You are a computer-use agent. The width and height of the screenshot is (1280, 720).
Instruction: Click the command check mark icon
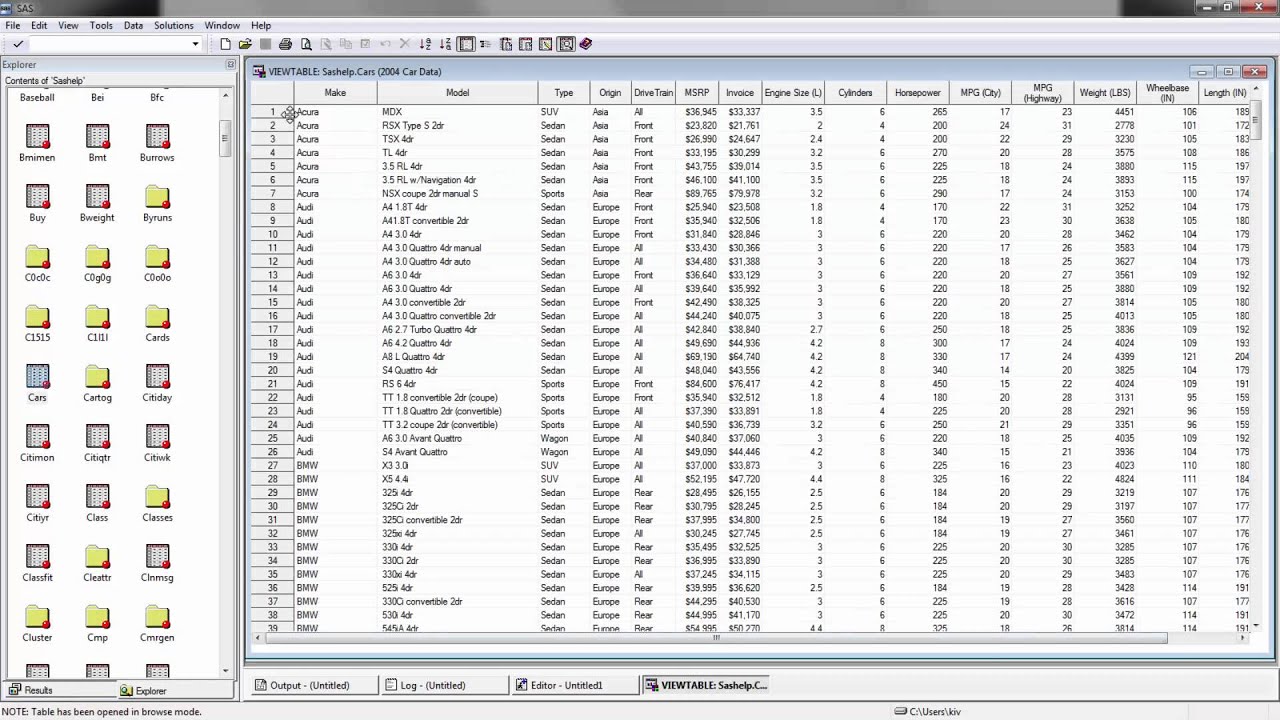[18, 44]
